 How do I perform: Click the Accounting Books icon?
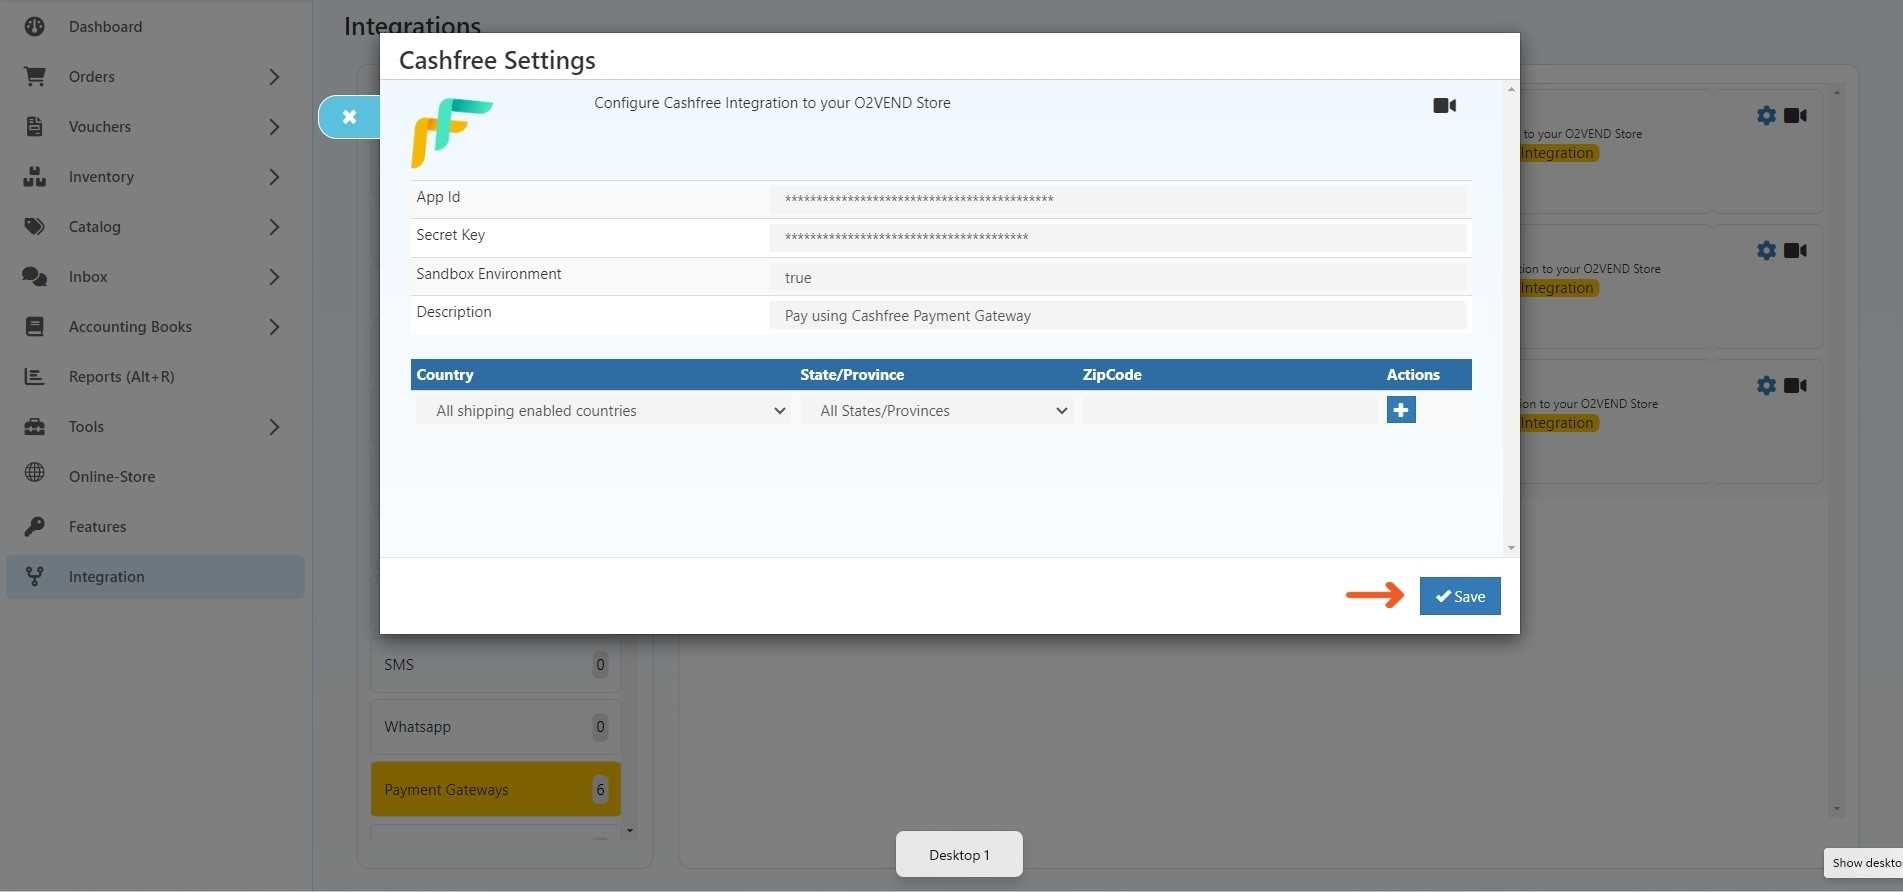pos(34,326)
